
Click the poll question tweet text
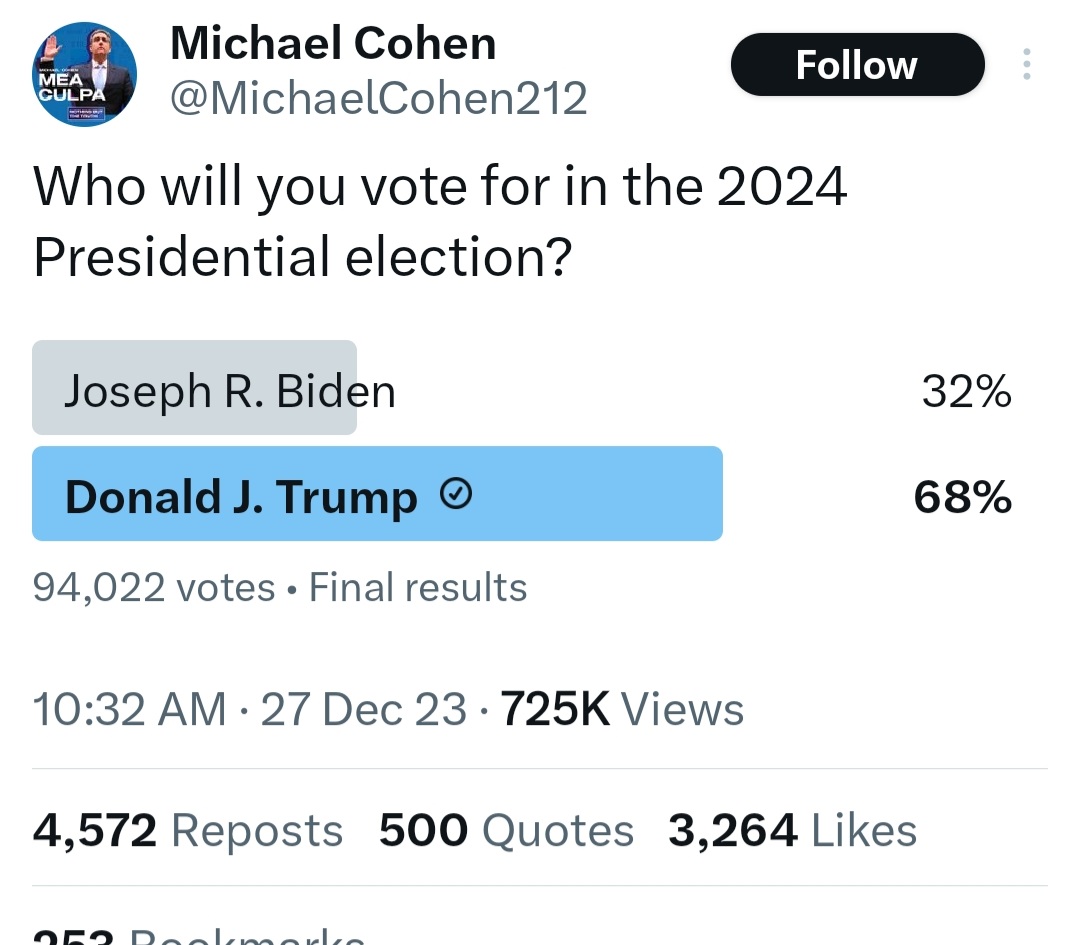(x=440, y=221)
